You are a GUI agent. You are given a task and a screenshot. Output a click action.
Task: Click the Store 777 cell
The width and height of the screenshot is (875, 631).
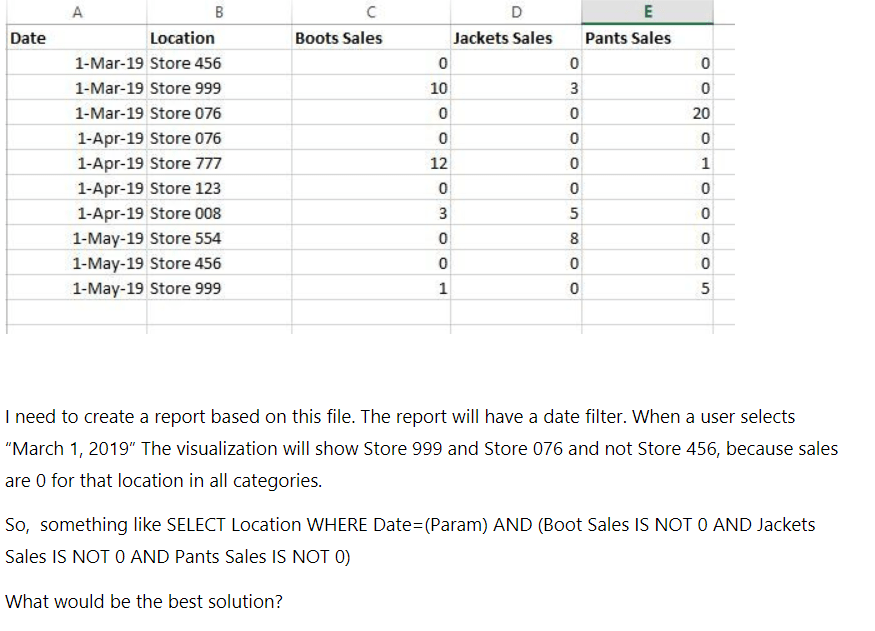[186, 163]
